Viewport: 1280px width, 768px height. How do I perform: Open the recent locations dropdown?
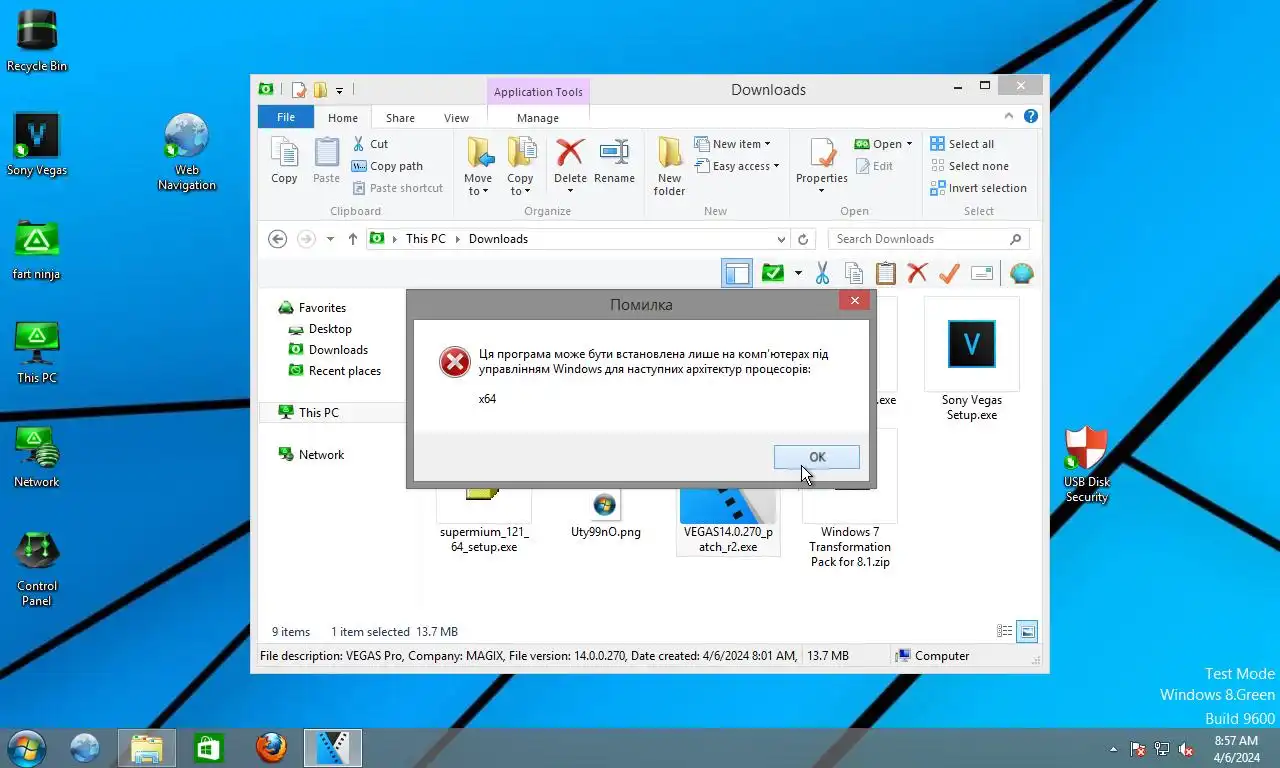click(330, 240)
